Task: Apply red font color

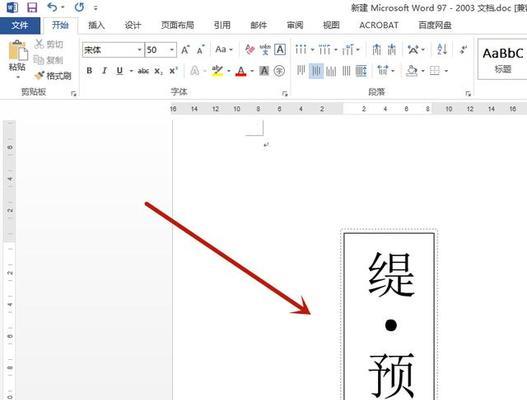Action: tap(241, 71)
